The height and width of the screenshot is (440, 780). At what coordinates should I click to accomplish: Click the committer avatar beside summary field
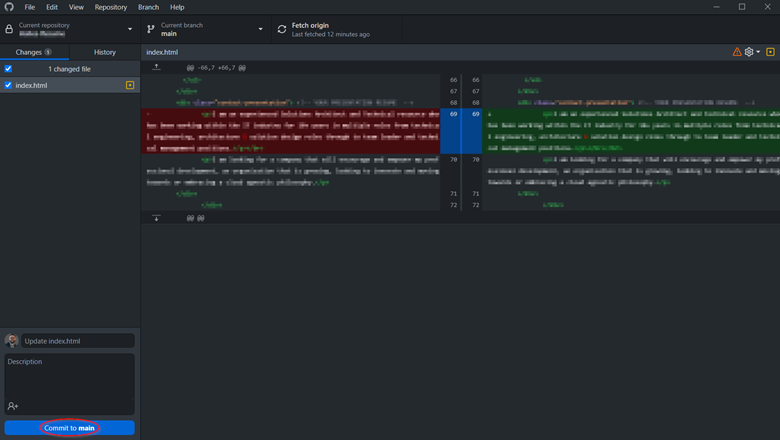pyautogui.click(x=12, y=341)
